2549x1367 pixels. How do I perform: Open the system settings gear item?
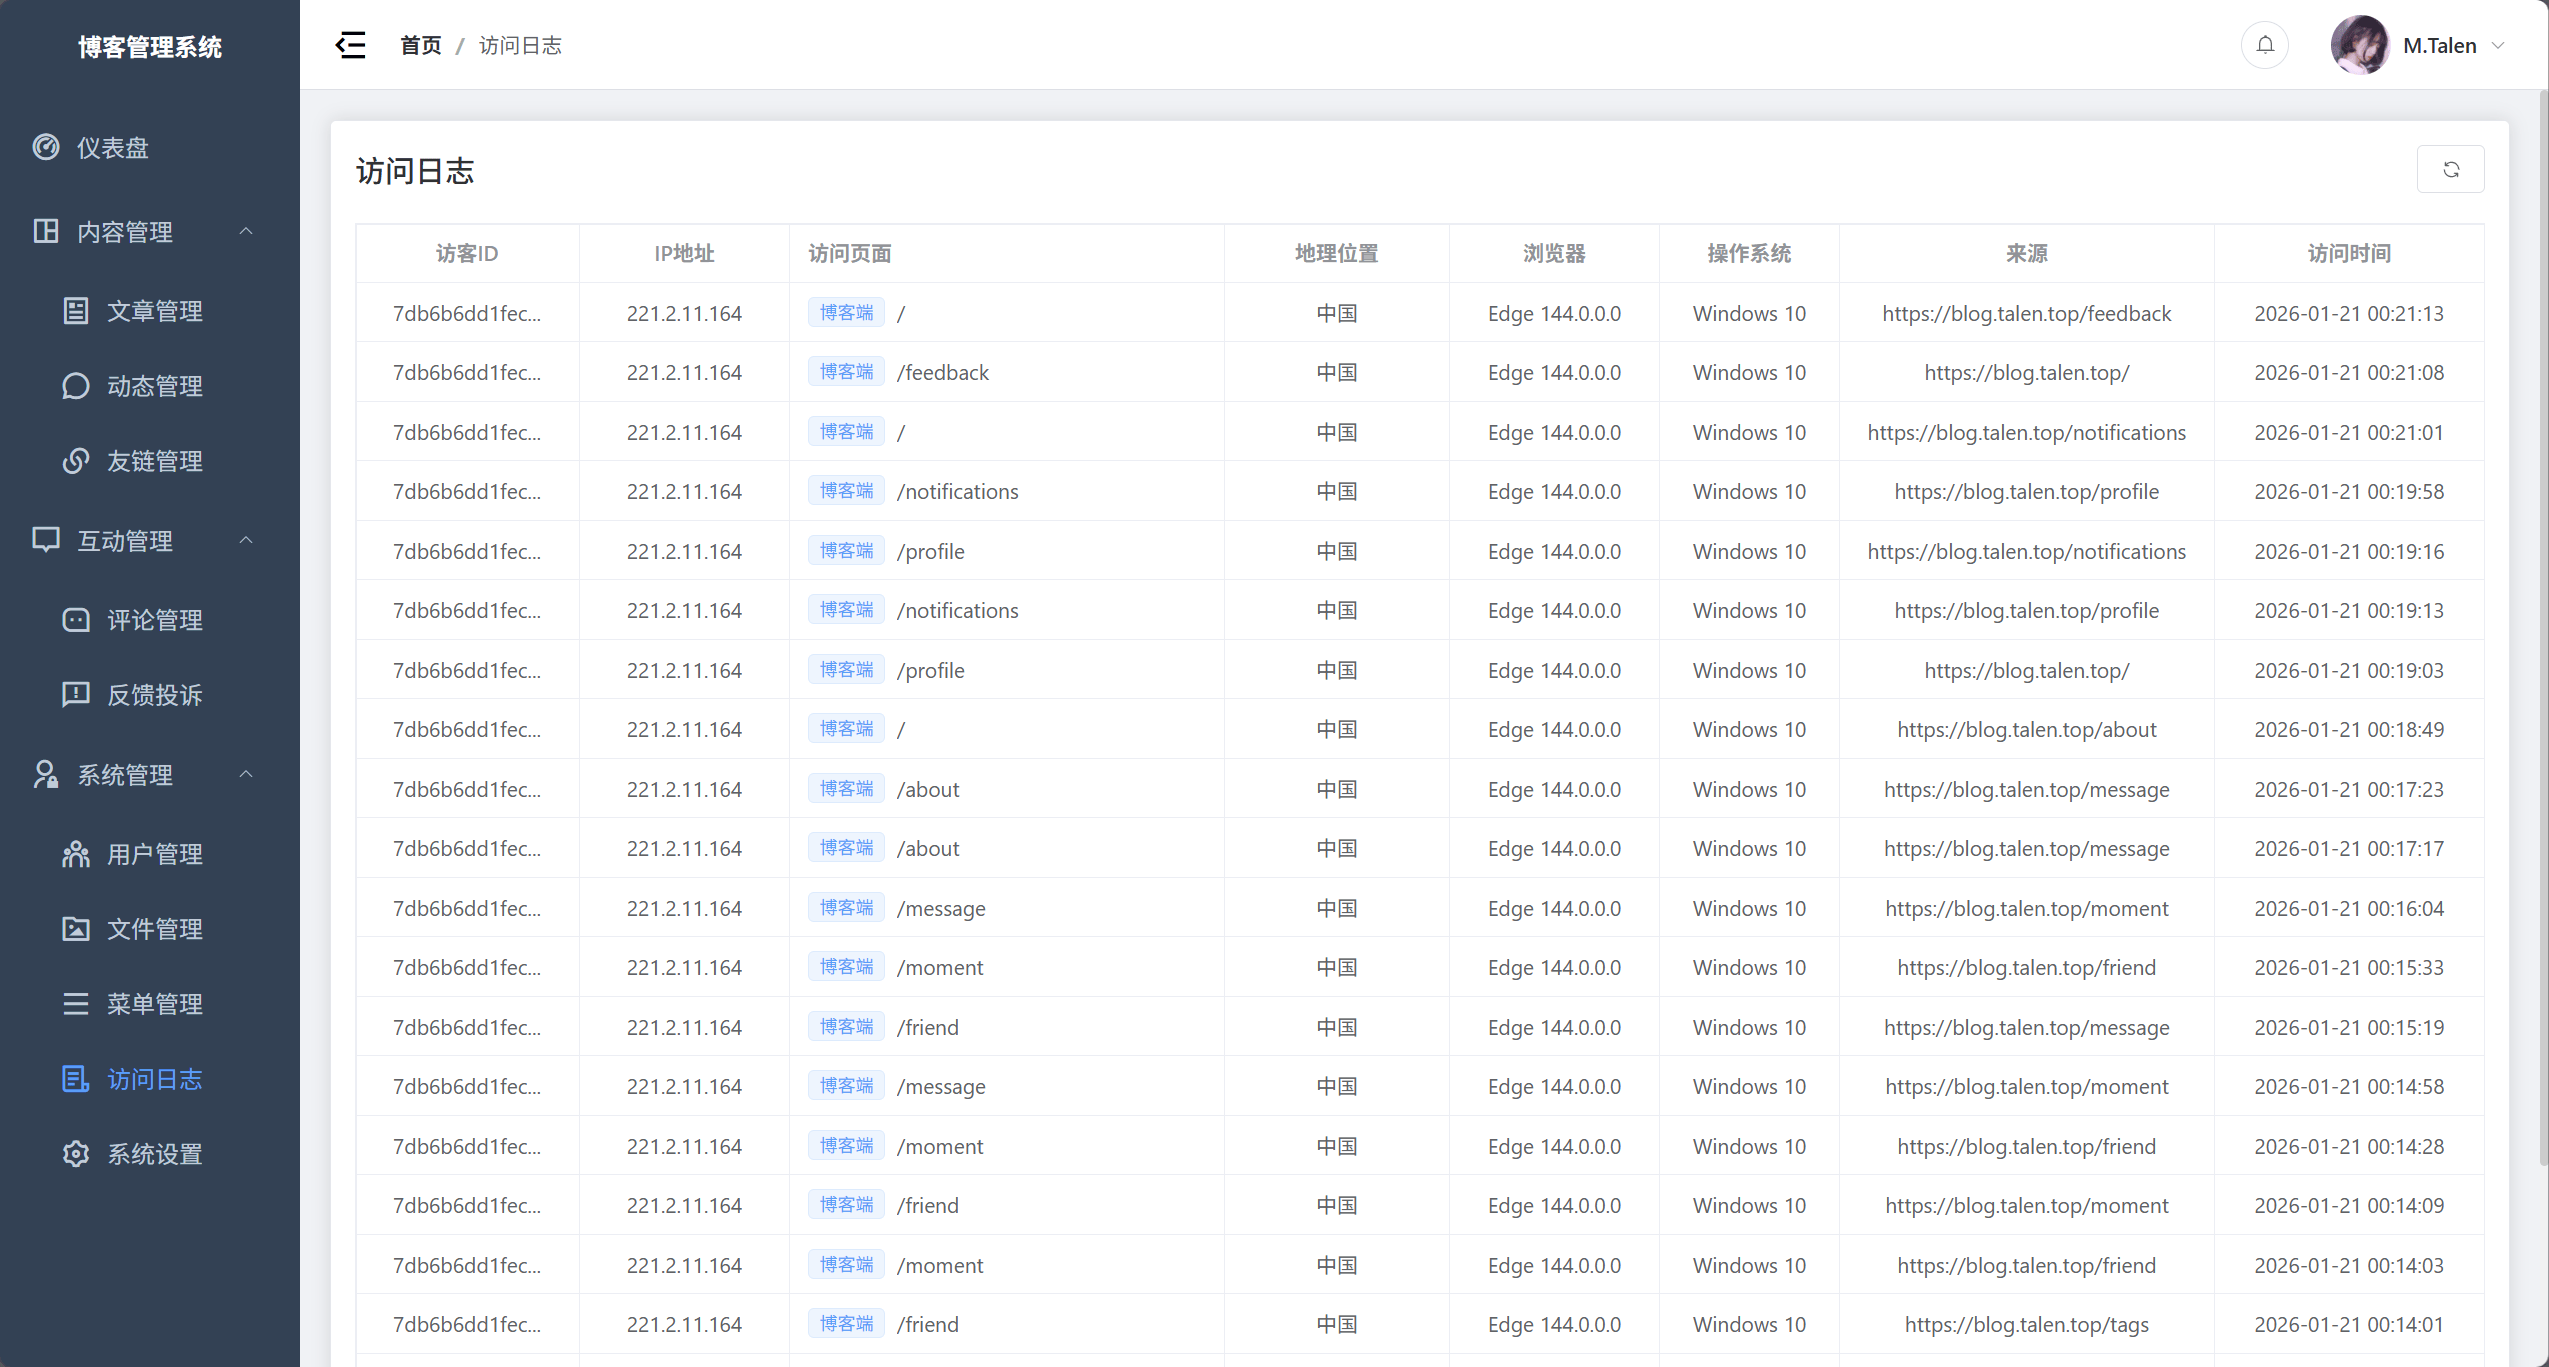[x=153, y=1154]
